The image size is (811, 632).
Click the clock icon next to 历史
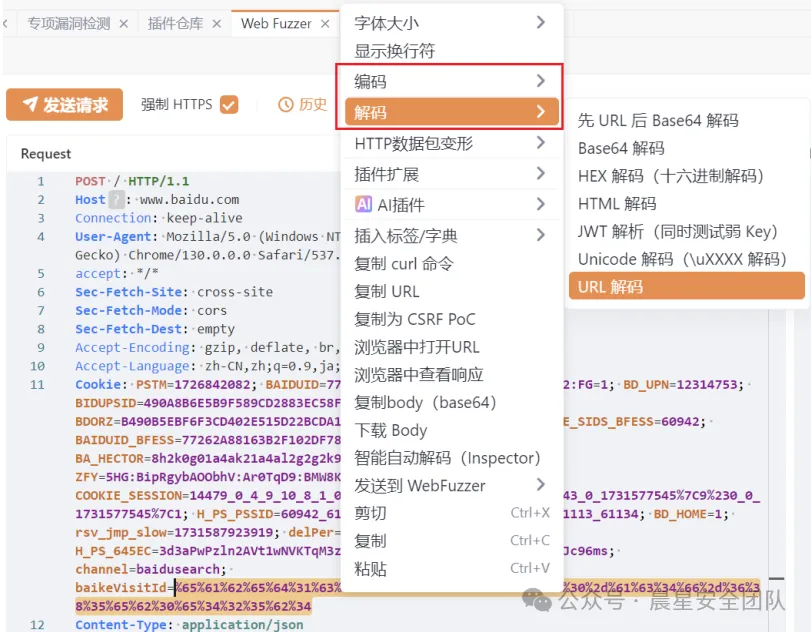pos(285,105)
